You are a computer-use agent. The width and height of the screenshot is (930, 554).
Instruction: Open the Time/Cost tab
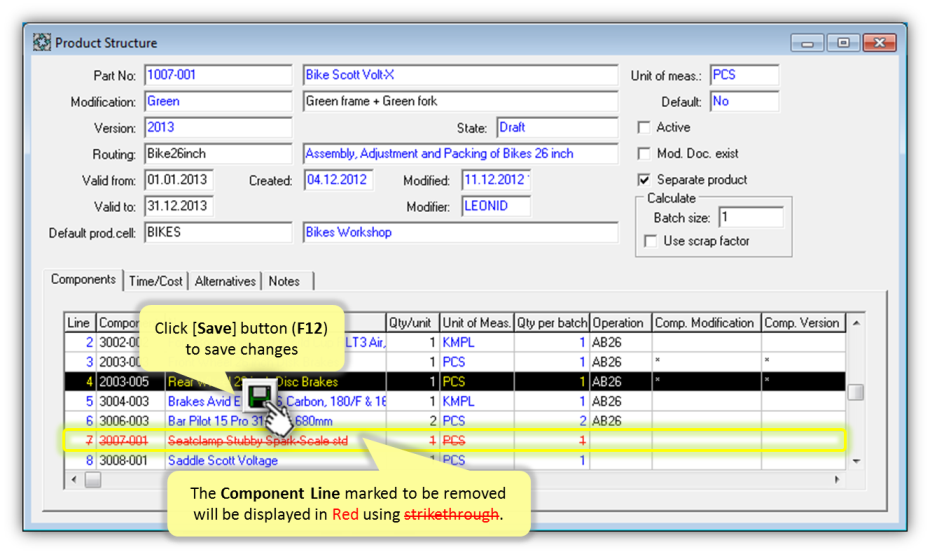[155, 281]
